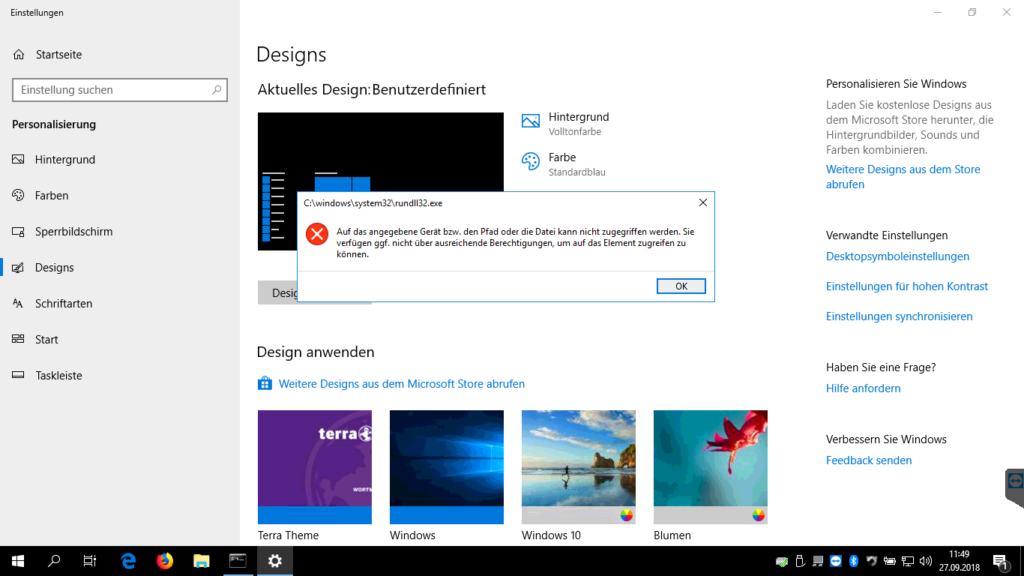This screenshot has height=576, width=1024.
Task: Select the Windows 10 beach theme
Action: point(578,466)
